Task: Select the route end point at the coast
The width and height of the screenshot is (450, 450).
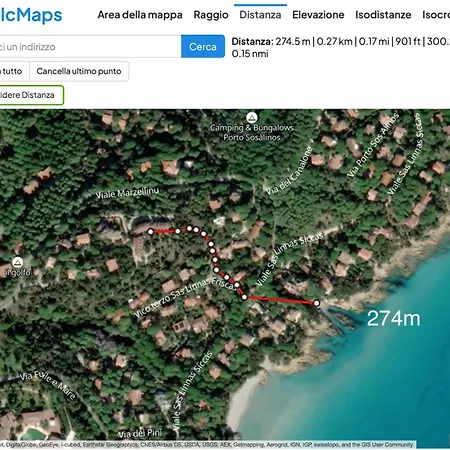Action: coord(316,303)
